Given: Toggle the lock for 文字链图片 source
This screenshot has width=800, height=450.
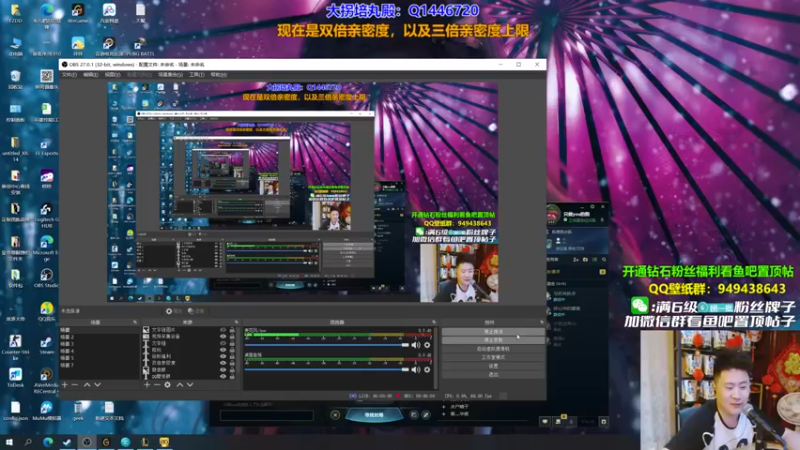Looking at the screenshot, I should click(x=233, y=330).
